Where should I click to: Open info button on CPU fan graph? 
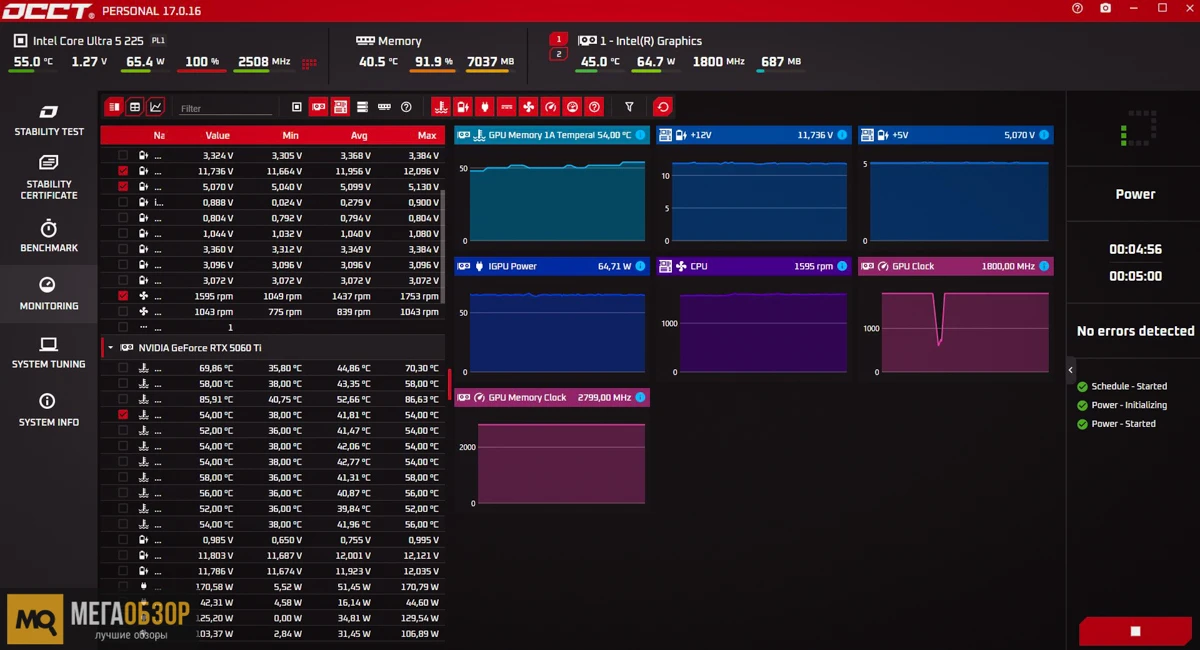point(841,266)
